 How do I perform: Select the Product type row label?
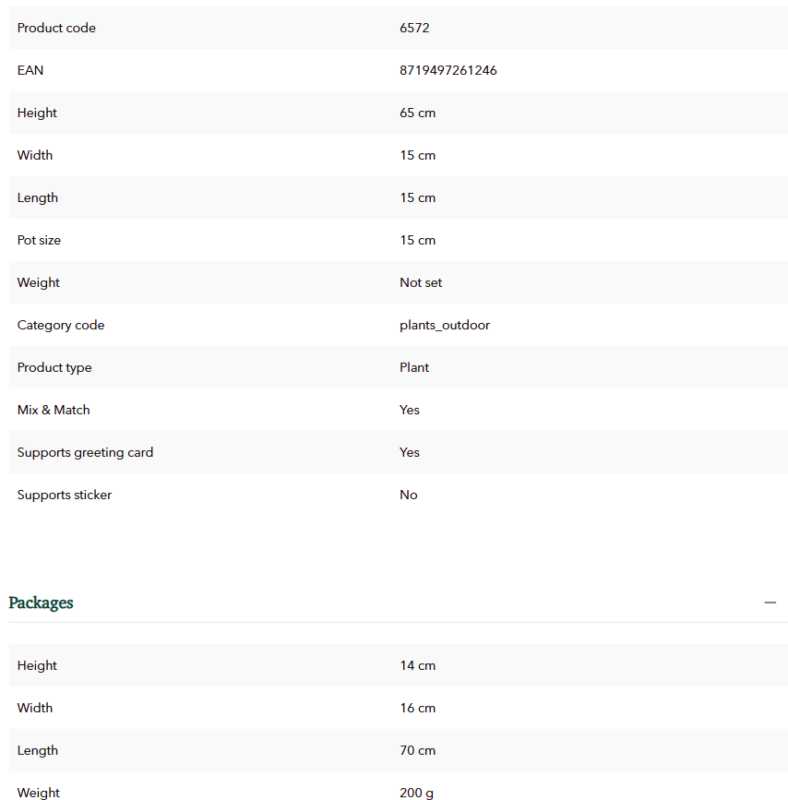(55, 368)
